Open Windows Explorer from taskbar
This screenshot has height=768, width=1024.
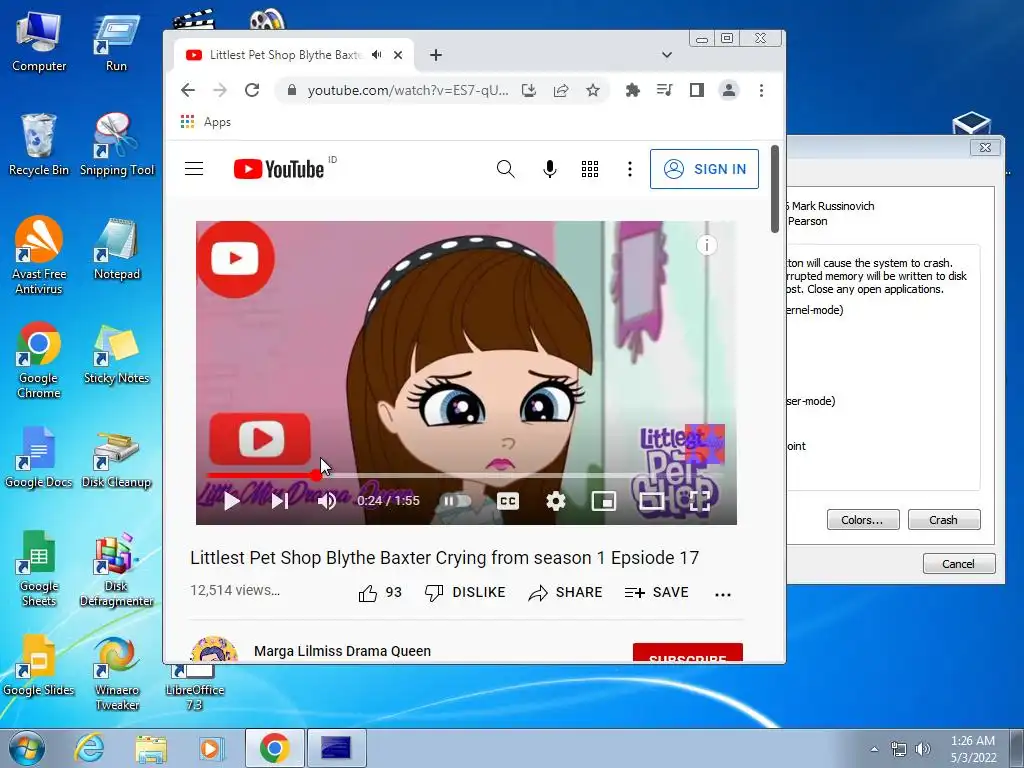151,748
